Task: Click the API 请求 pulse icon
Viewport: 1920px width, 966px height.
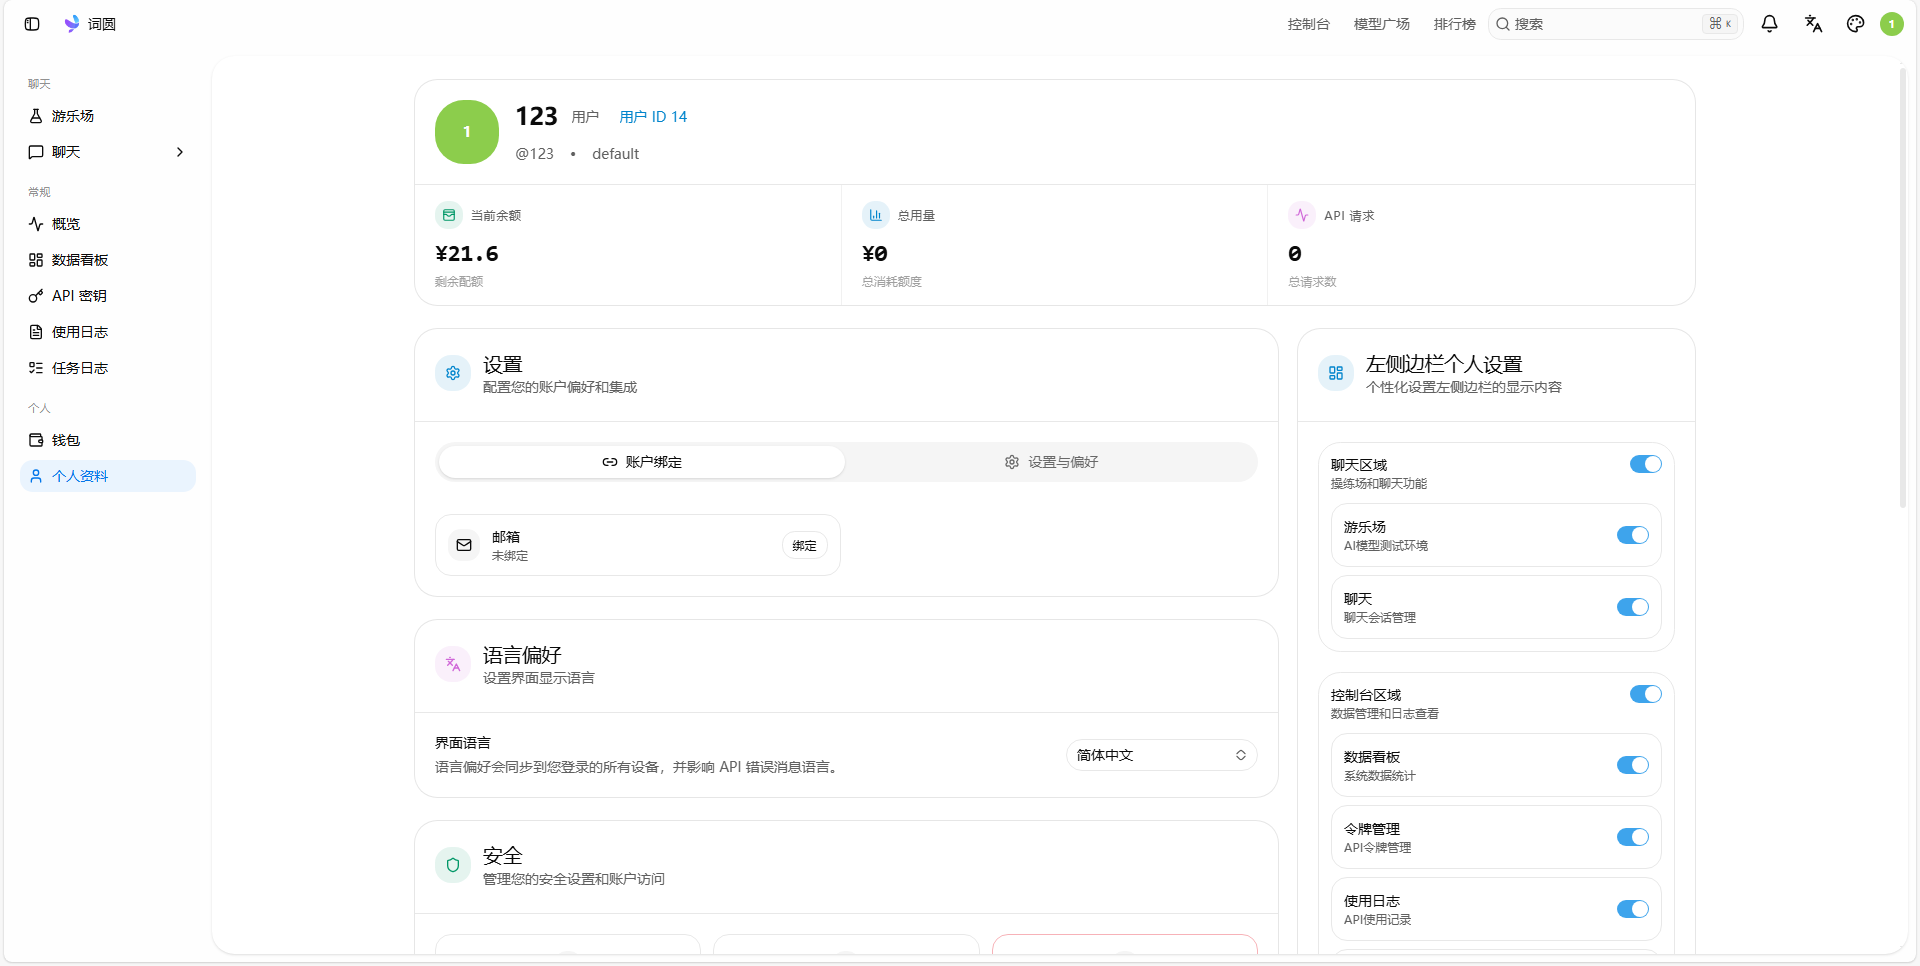Action: coord(1301,215)
